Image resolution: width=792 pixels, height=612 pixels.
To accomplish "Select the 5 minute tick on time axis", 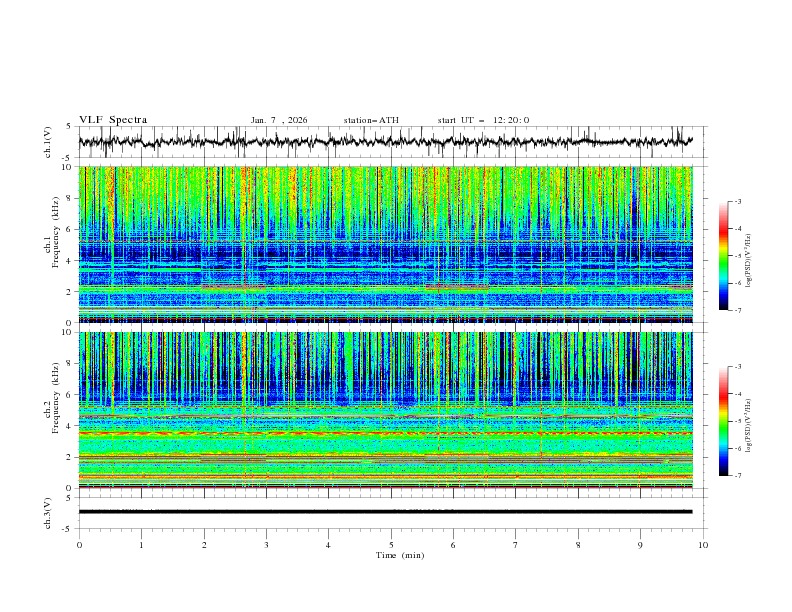I will pyautogui.click(x=391, y=544).
